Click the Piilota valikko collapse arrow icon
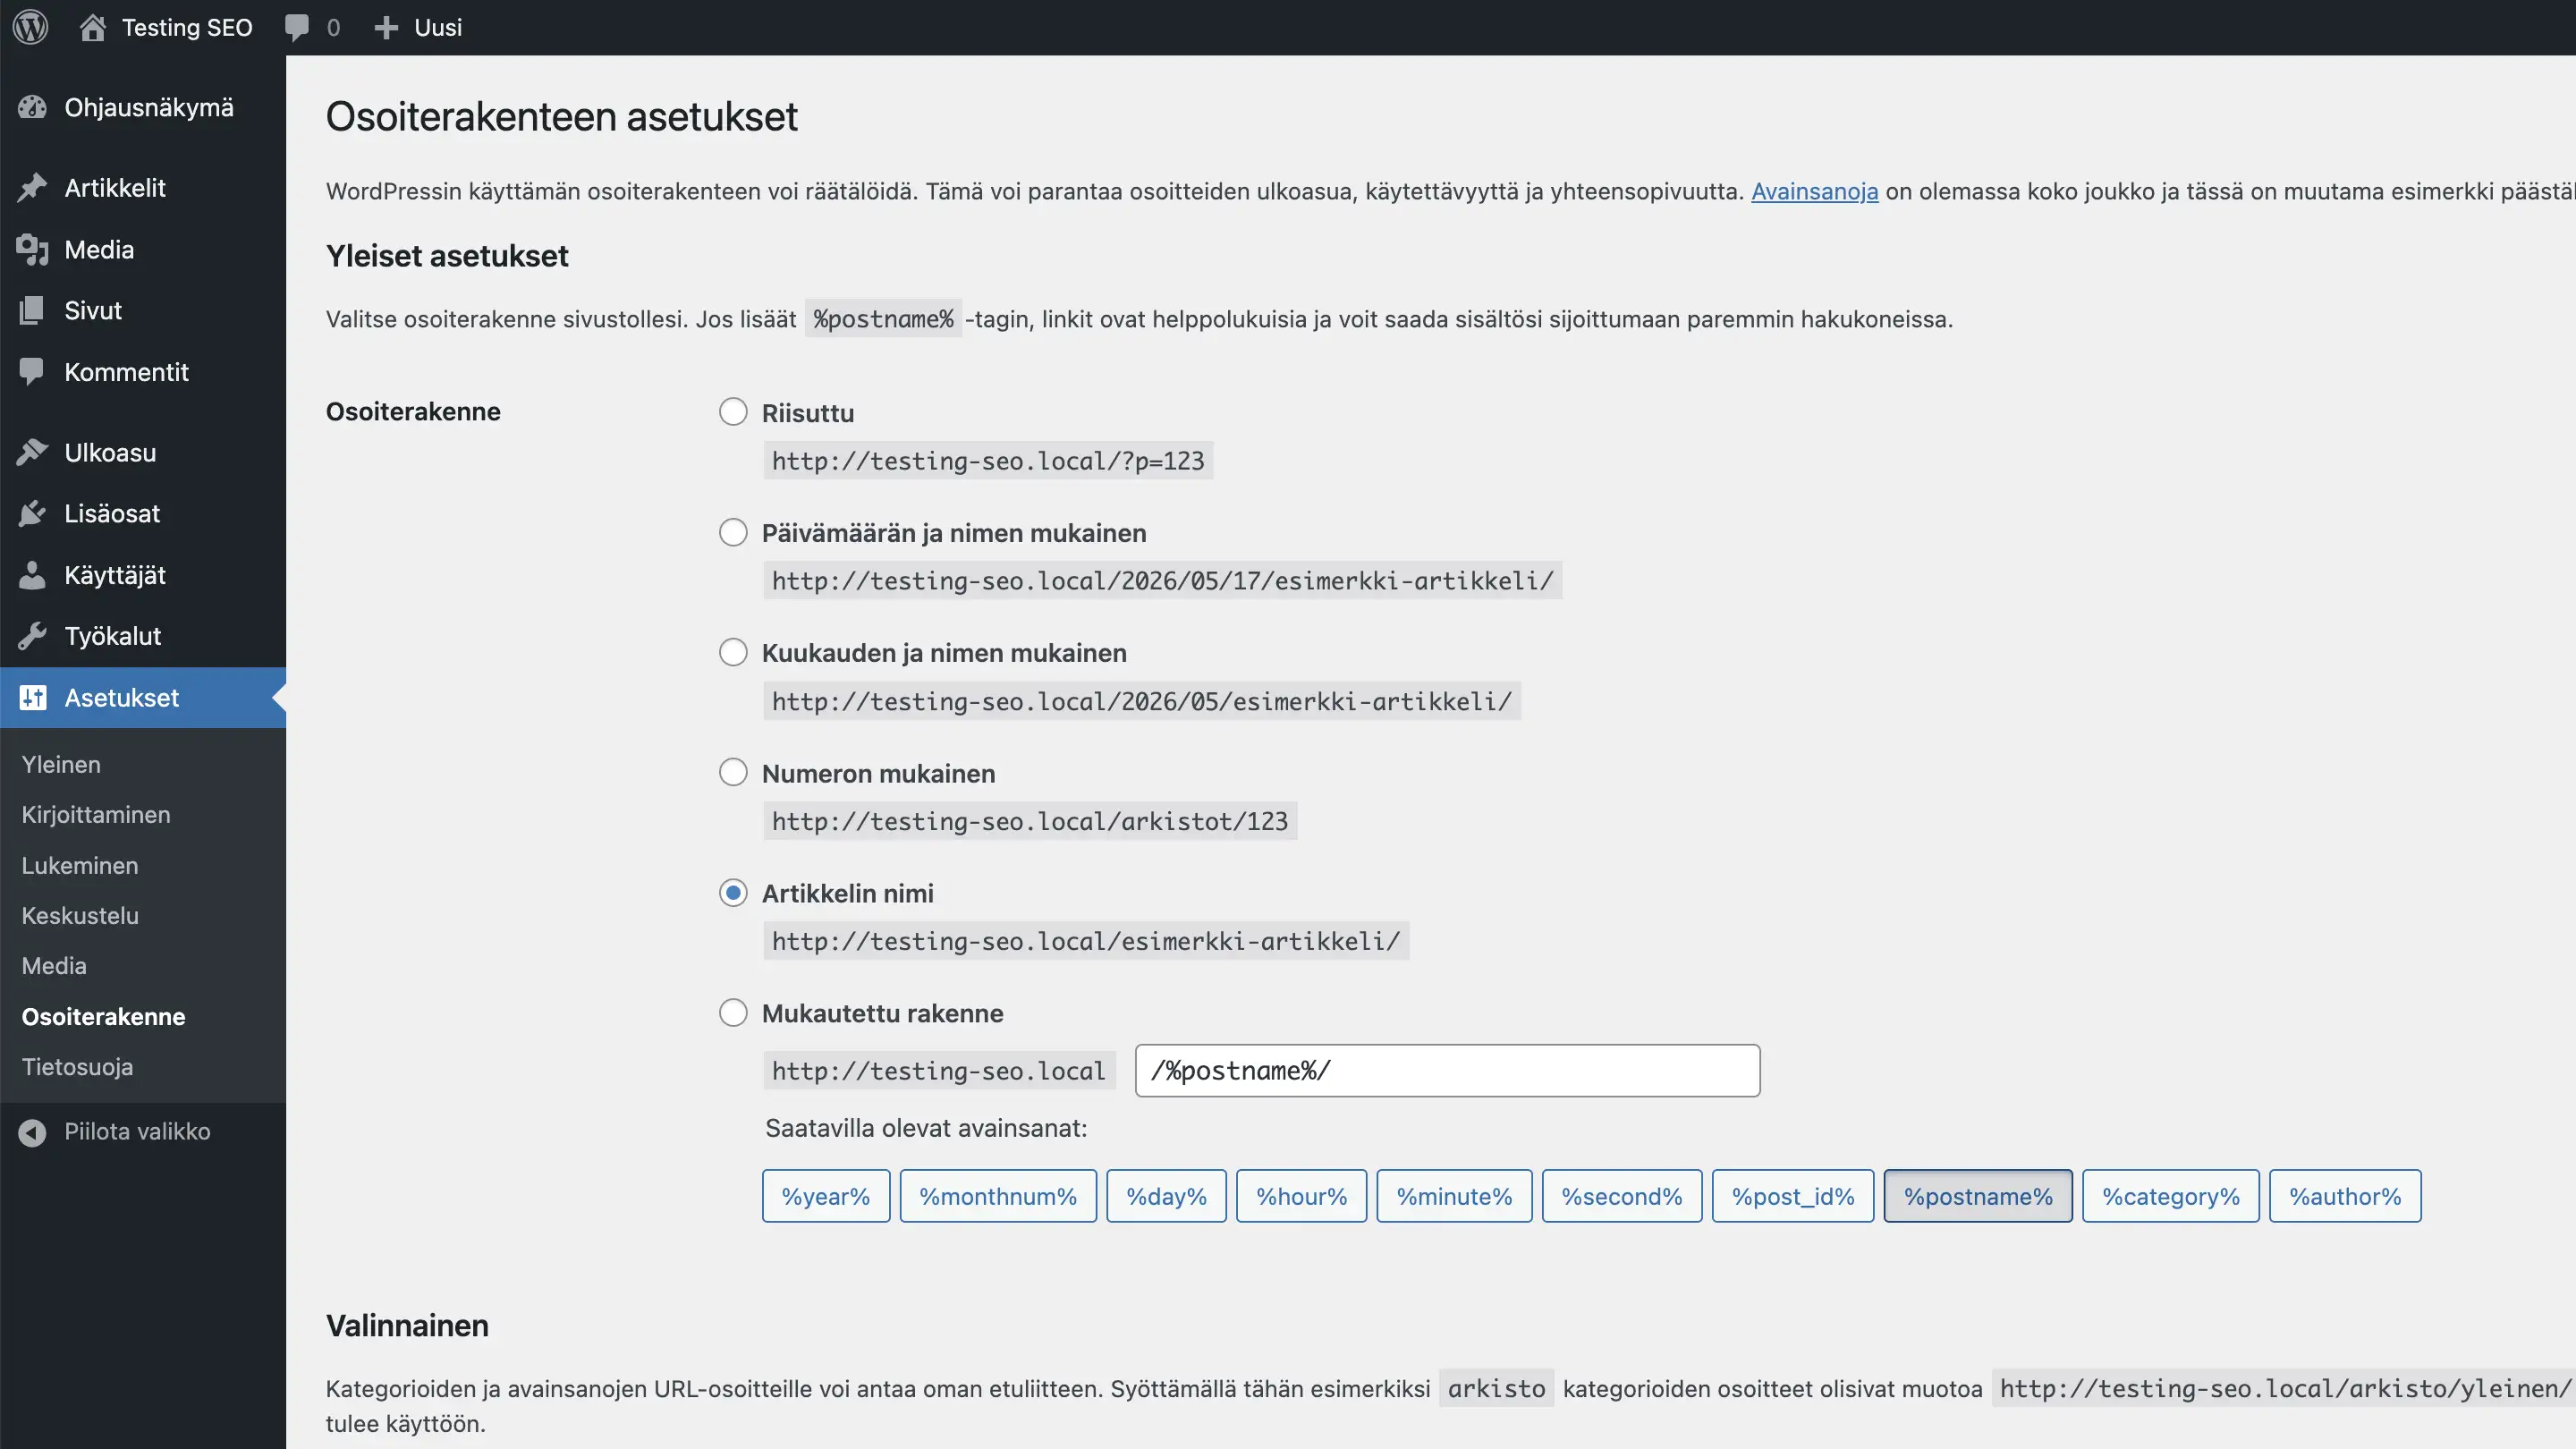Image resolution: width=2576 pixels, height=1449 pixels. (x=32, y=1132)
